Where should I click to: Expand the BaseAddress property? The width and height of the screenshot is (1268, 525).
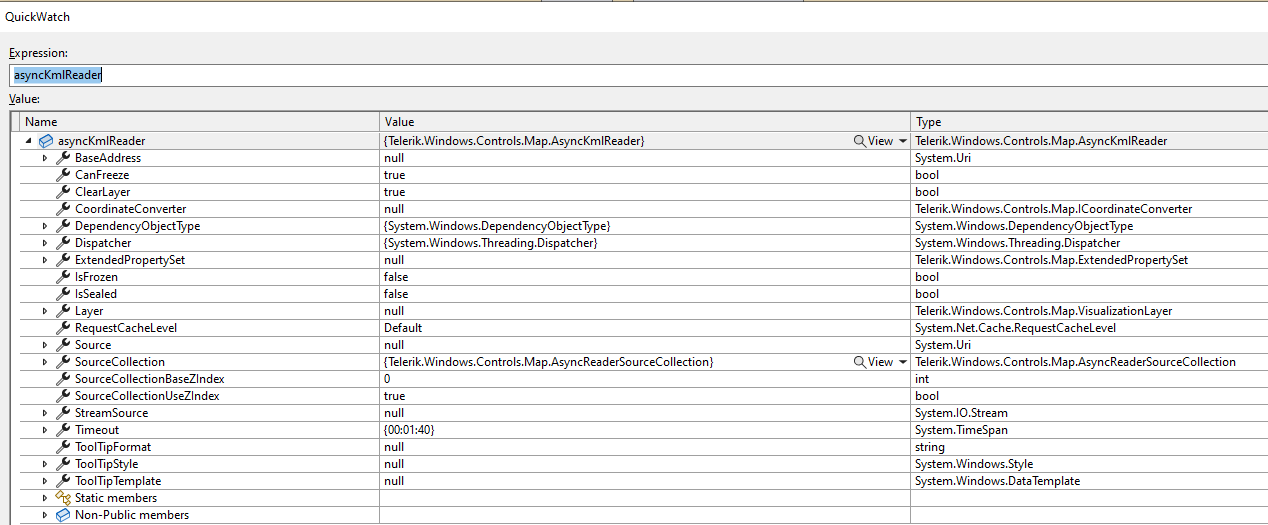[x=44, y=158]
